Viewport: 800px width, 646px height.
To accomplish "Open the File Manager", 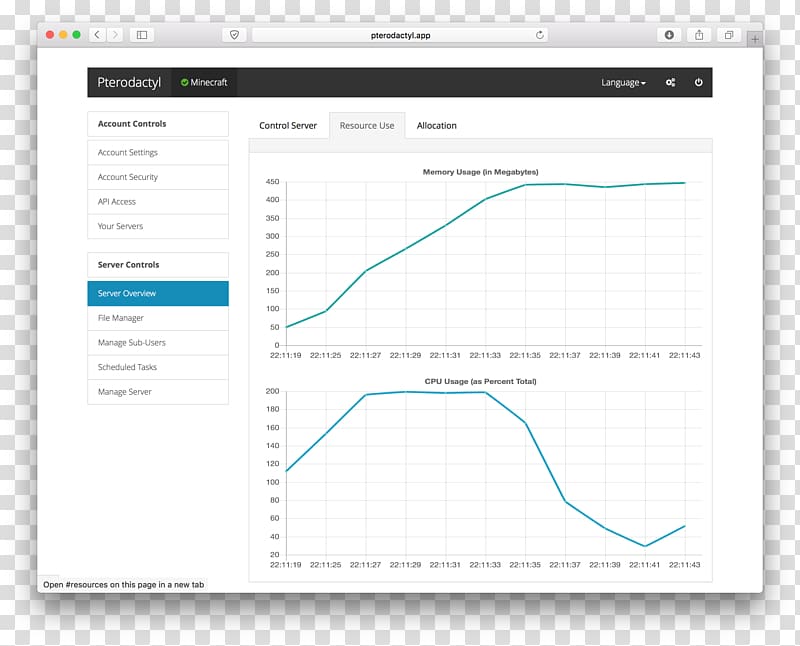I will [158, 318].
